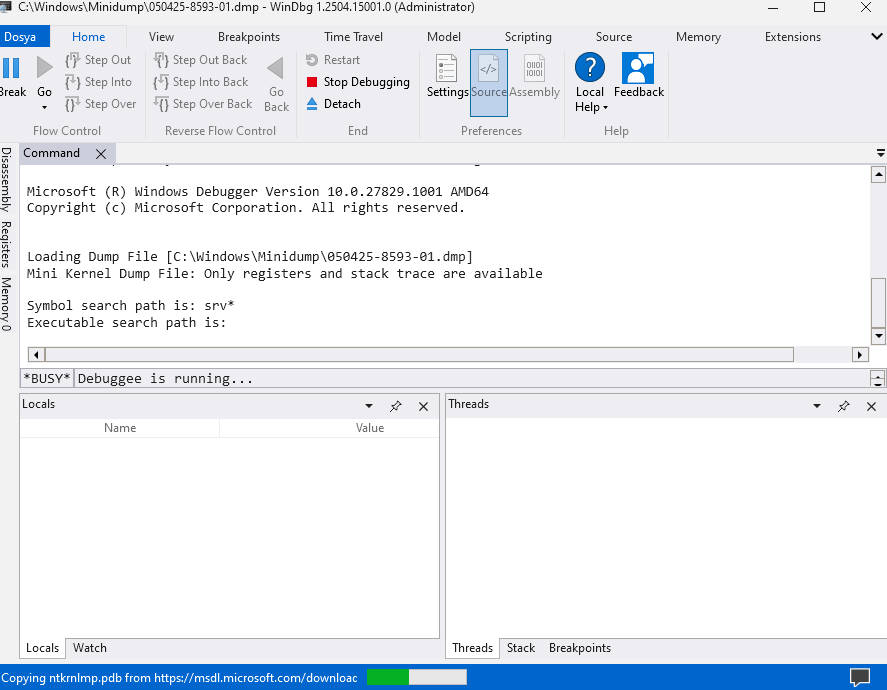
Task: Click Step Into Back
Action: tap(201, 82)
